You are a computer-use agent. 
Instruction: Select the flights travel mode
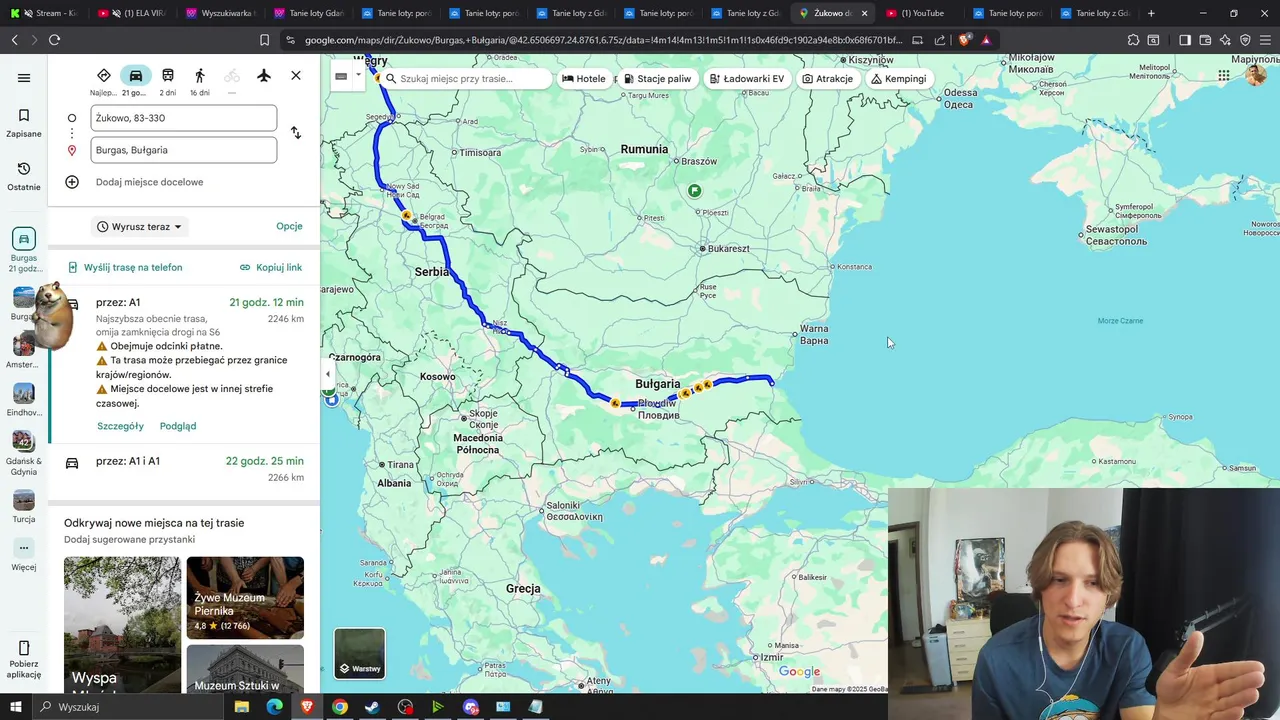(x=264, y=76)
